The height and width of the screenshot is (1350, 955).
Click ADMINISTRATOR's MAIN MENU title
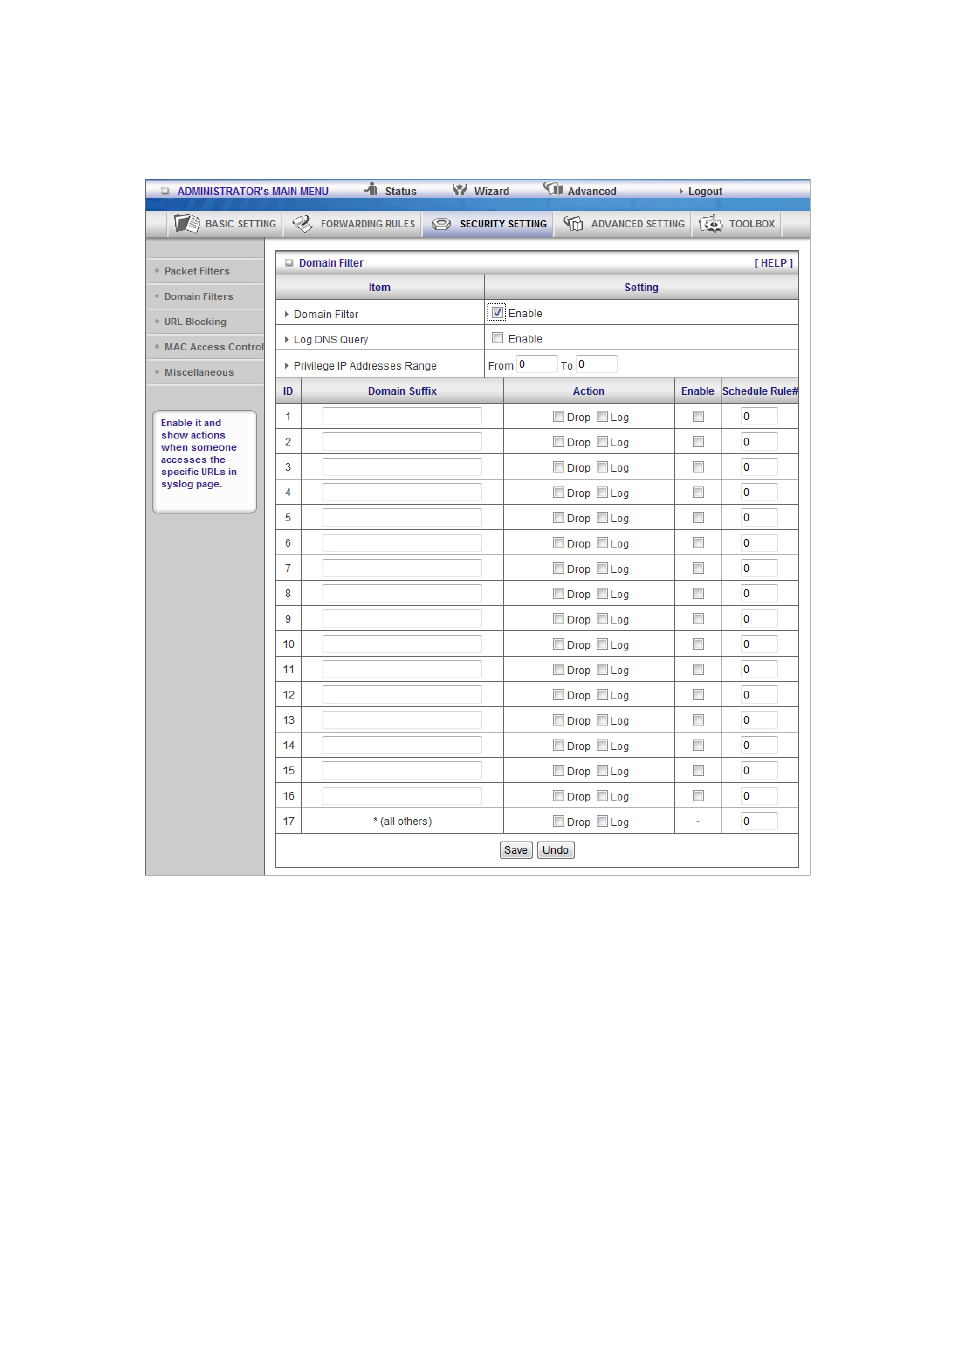click(253, 191)
